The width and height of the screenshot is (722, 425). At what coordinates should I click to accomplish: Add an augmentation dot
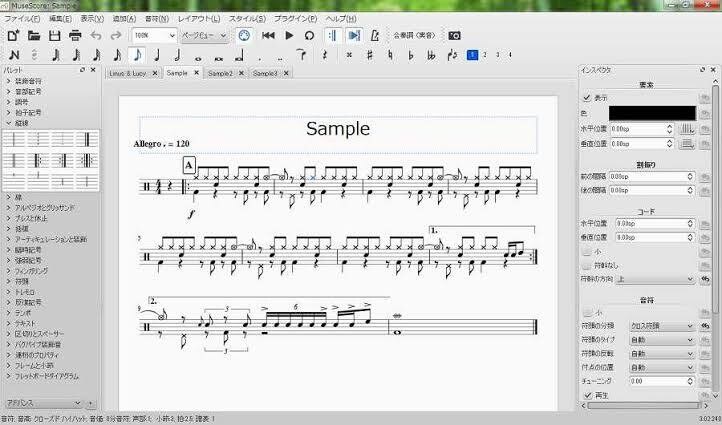pyautogui.click(x=260, y=58)
